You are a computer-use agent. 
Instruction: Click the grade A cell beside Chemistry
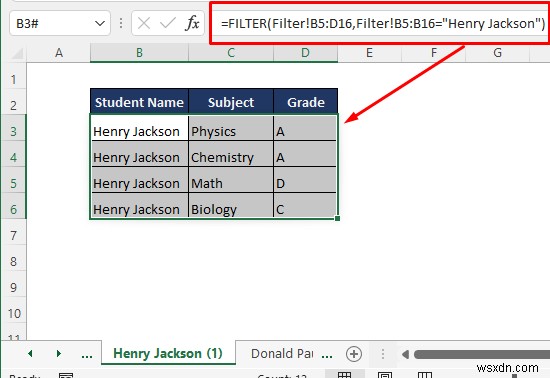coord(305,154)
